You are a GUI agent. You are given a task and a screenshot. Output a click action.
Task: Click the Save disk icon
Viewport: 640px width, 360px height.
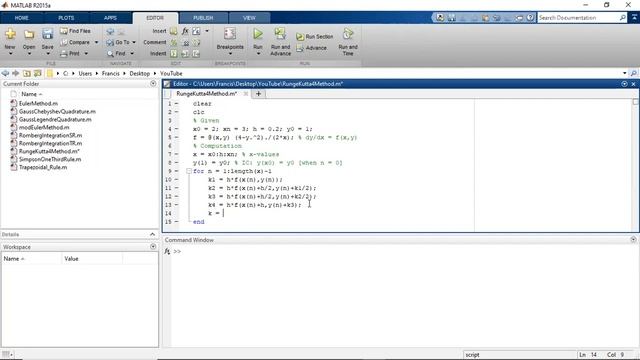tap(47, 34)
